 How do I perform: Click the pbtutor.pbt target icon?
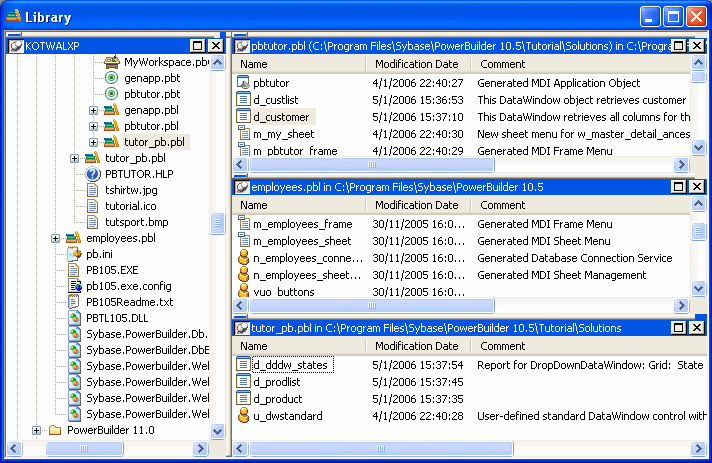[111, 94]
